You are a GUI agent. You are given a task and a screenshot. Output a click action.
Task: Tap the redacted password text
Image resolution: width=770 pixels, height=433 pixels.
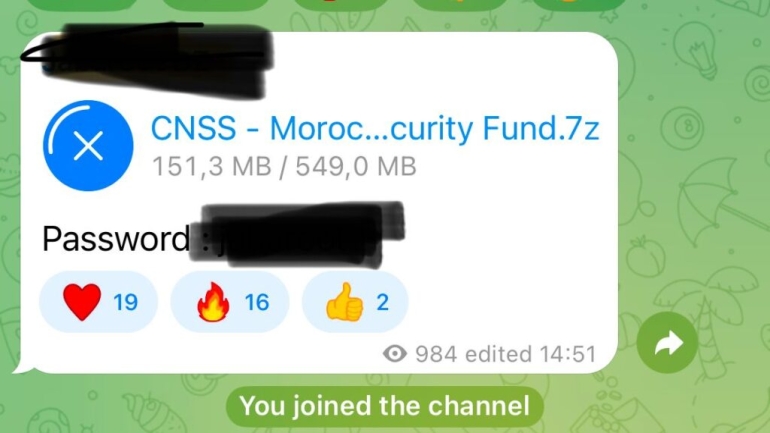pos(297,235)
